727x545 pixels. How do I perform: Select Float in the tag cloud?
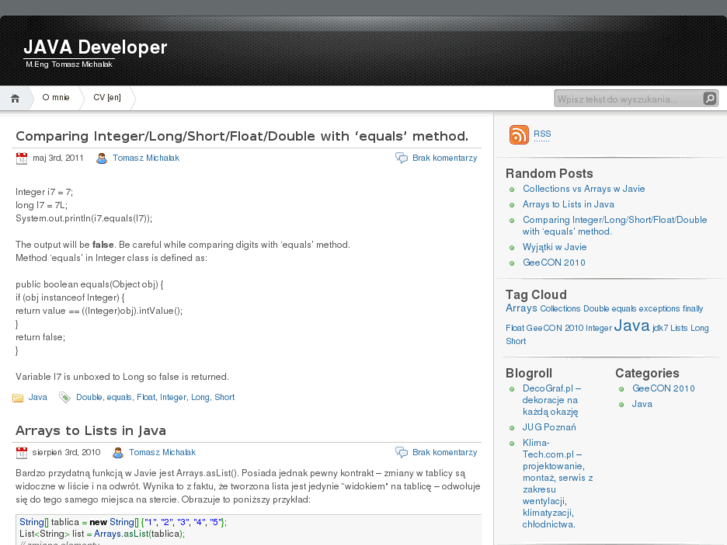pos(515,328)
